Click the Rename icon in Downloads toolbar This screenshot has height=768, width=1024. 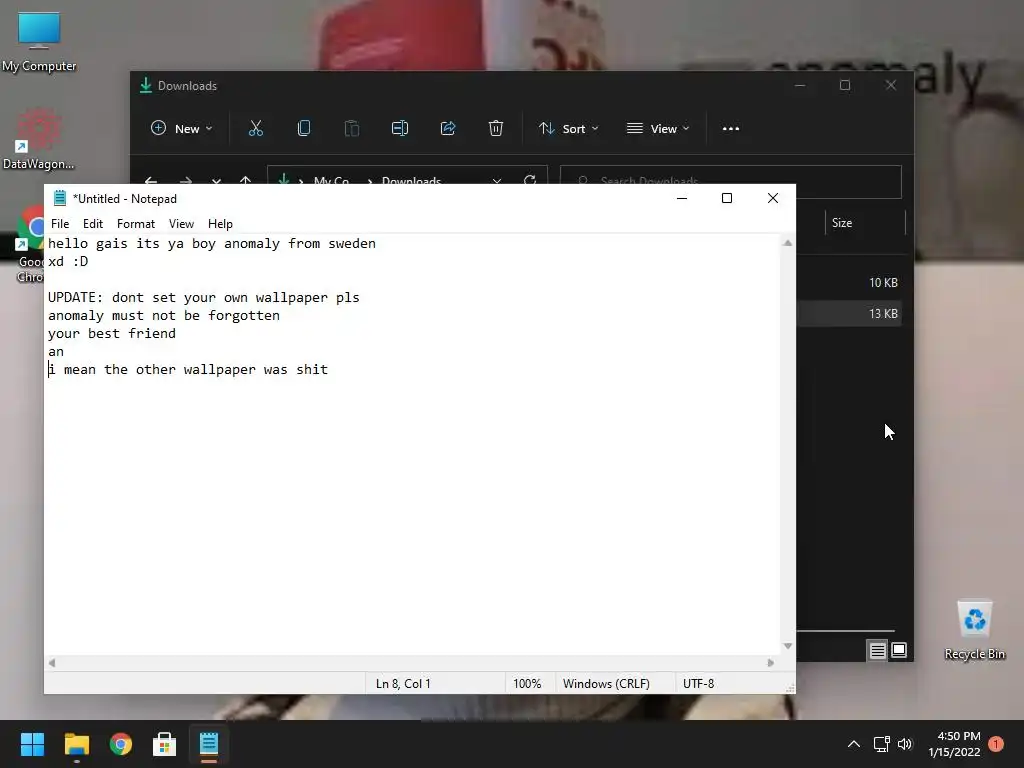point(400,129)
